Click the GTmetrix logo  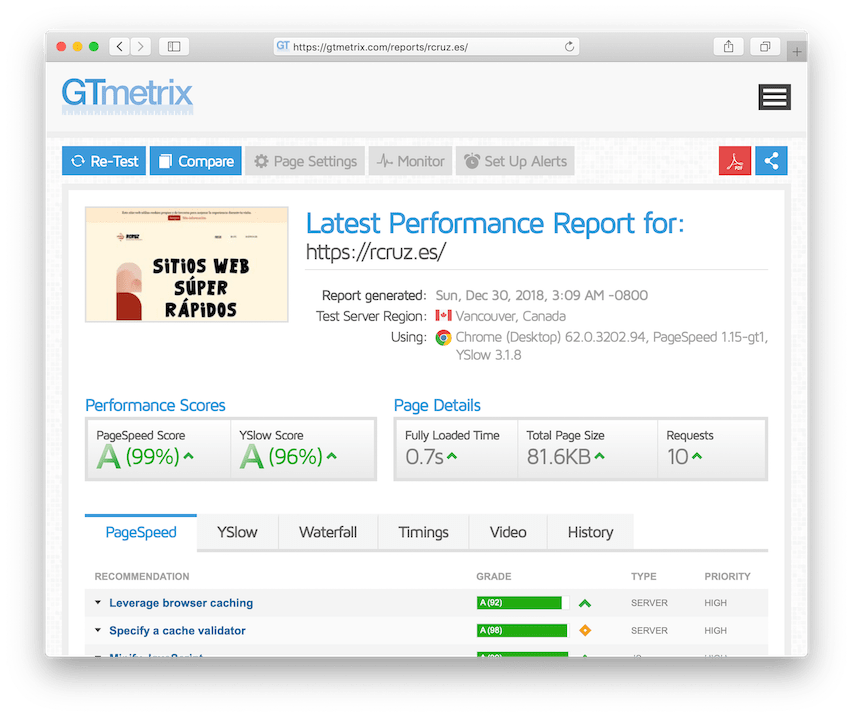coord(127,95)
